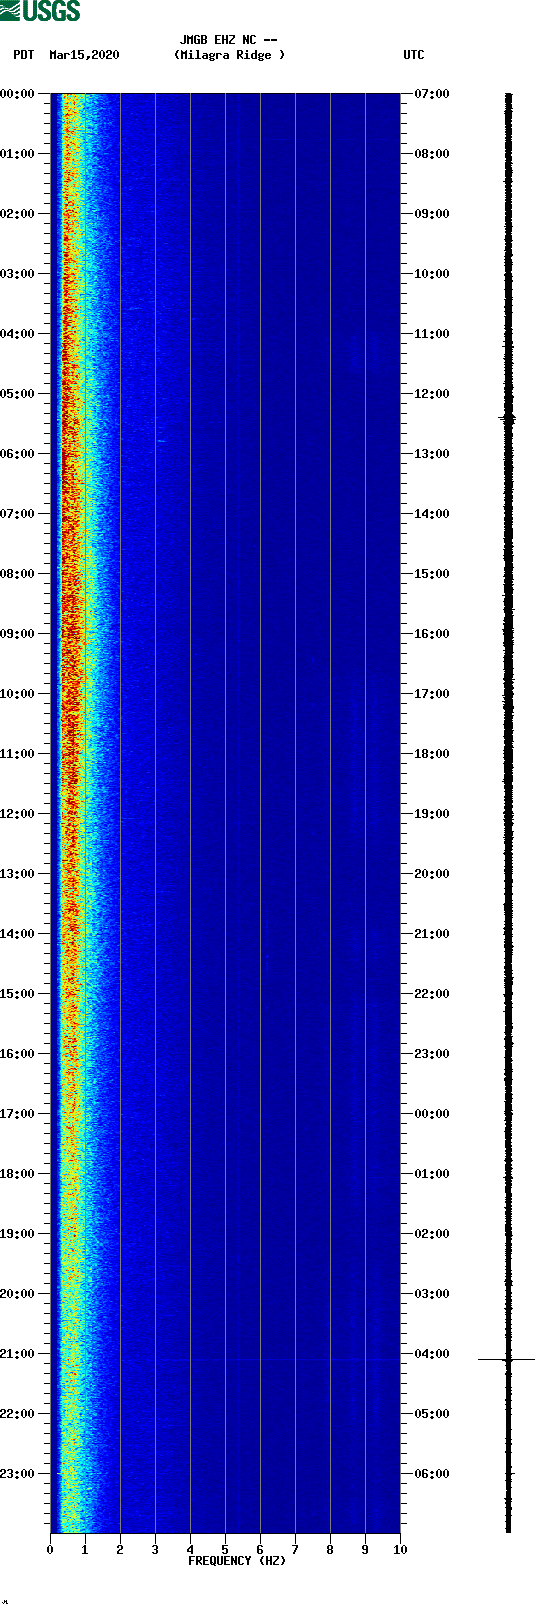552x1613 pixels.
Task: Click the 02:00 UTC label on right axis
Action: point(432,1234)
